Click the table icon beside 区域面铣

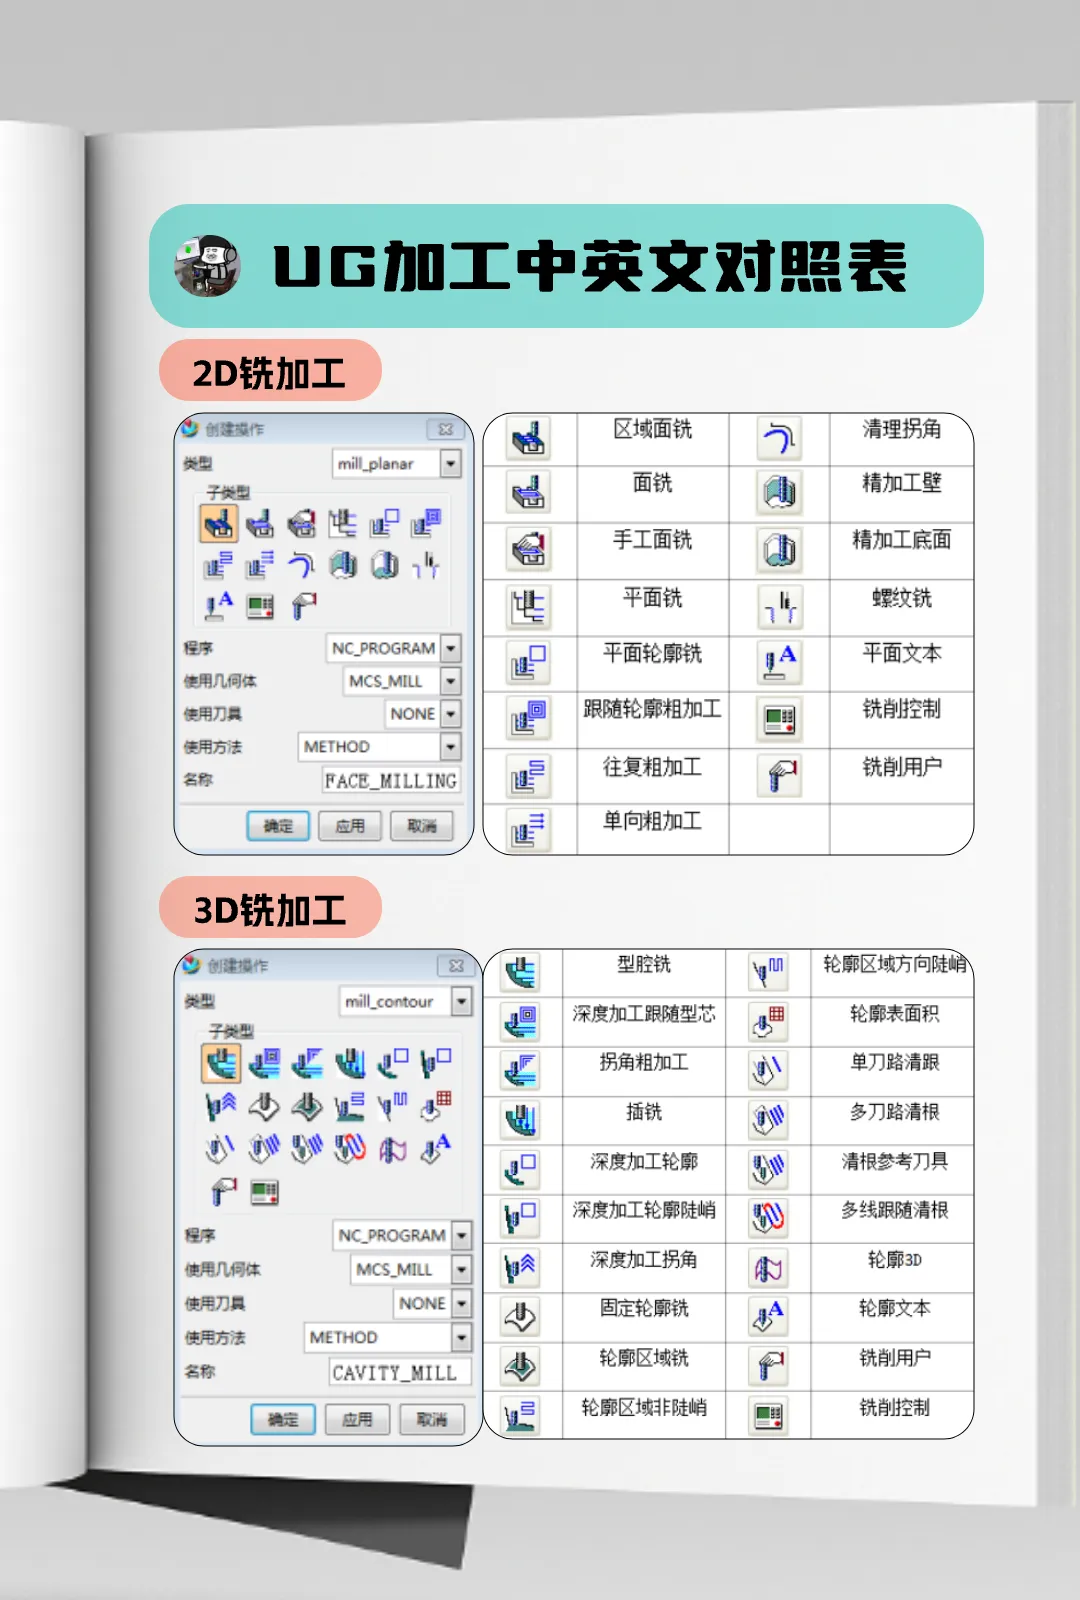[x=529, y=438]
